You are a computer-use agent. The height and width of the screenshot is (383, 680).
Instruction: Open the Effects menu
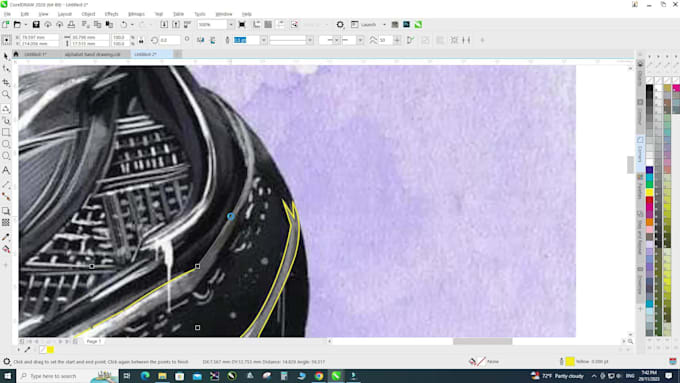pos(111,14)
